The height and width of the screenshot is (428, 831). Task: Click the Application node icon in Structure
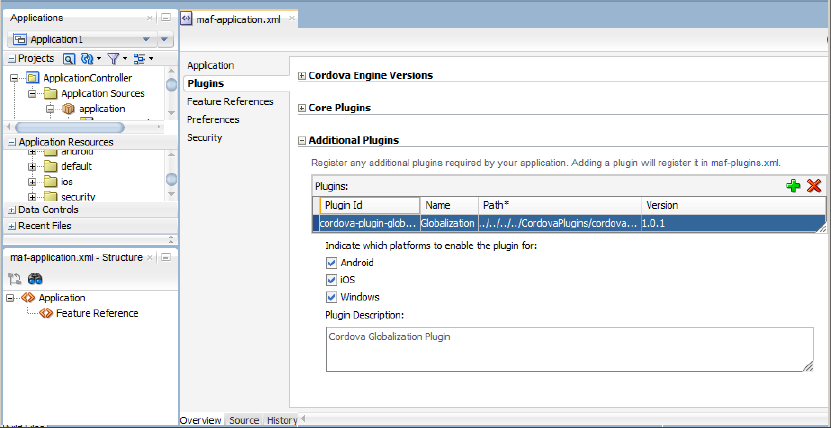(x=28, y=298)
